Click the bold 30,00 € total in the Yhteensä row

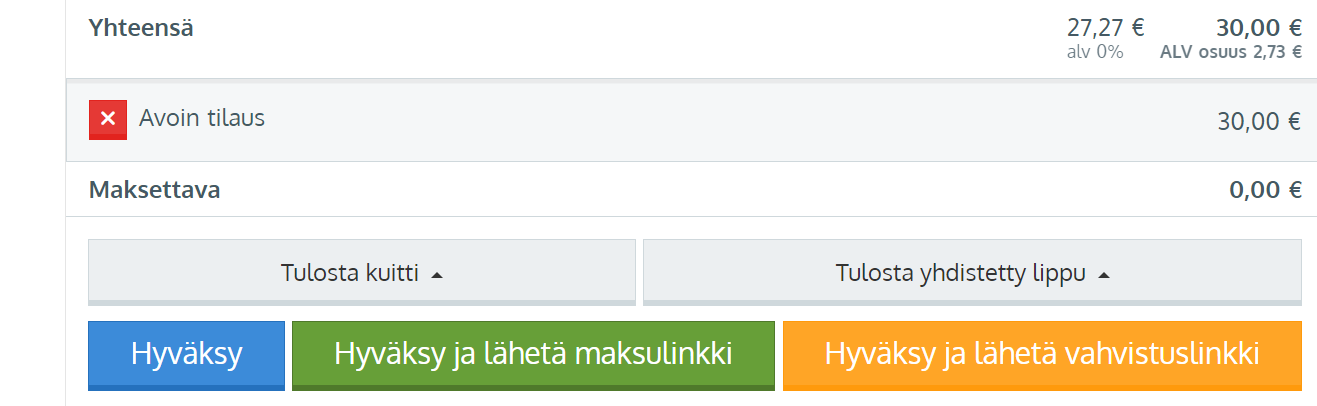click(1259, 28)
